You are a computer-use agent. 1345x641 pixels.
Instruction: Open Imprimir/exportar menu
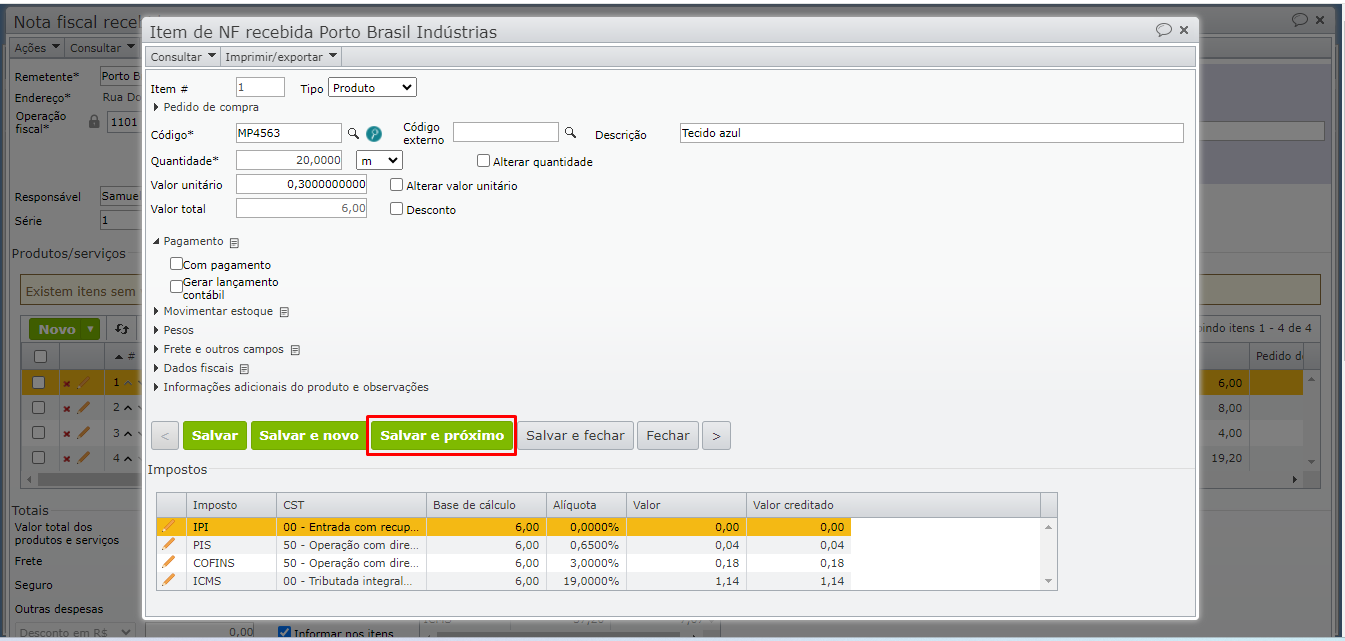coord(281,57)
